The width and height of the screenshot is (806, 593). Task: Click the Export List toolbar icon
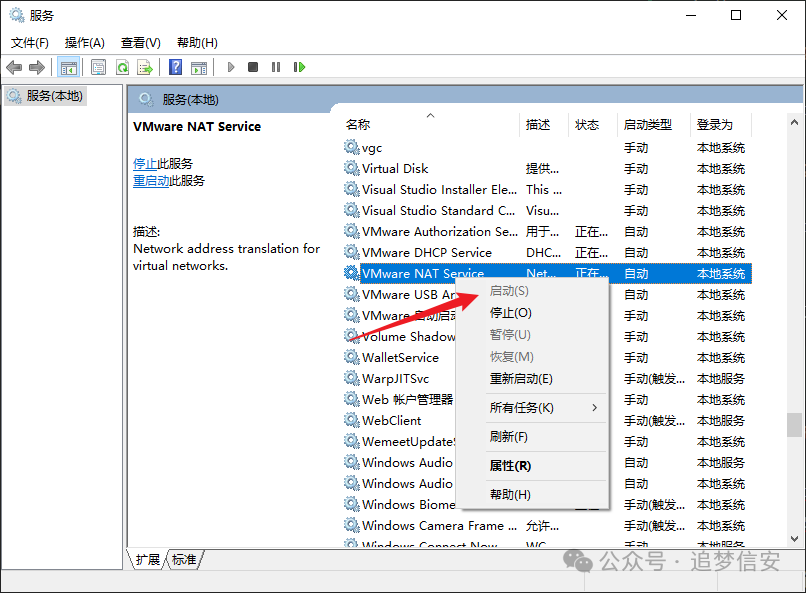tap(145, 67)
